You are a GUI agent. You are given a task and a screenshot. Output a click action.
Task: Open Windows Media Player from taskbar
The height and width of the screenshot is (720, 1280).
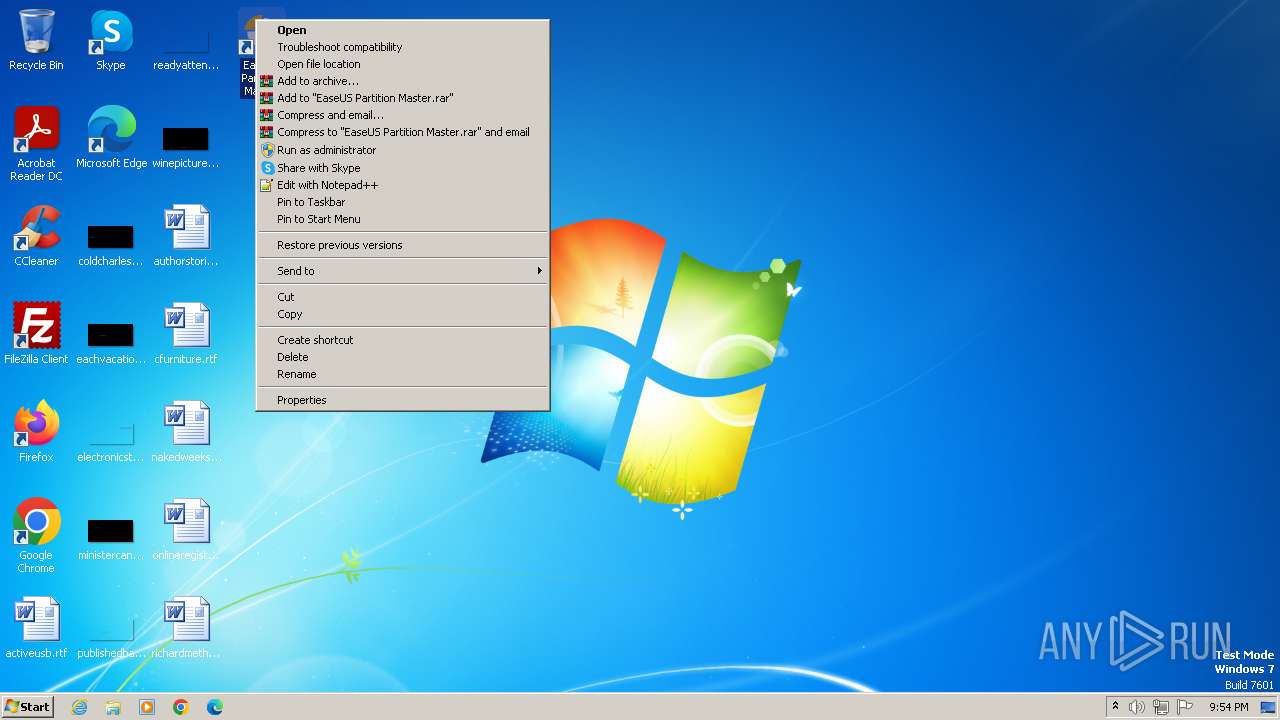click(x=147, y=707)
